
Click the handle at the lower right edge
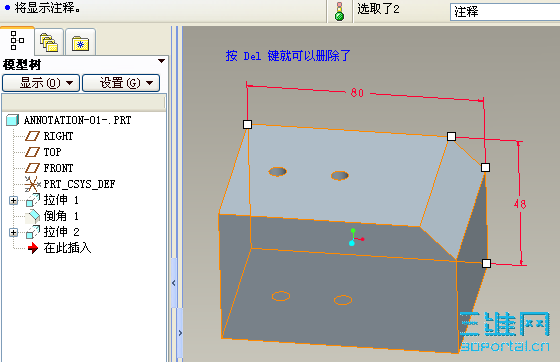tap(486, 263)
